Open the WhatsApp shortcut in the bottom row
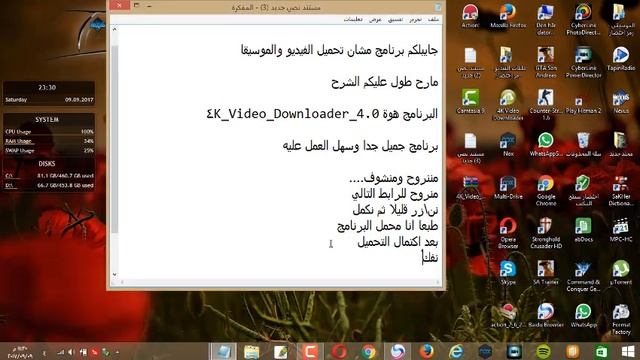The image size is (640, 360). 583,316
